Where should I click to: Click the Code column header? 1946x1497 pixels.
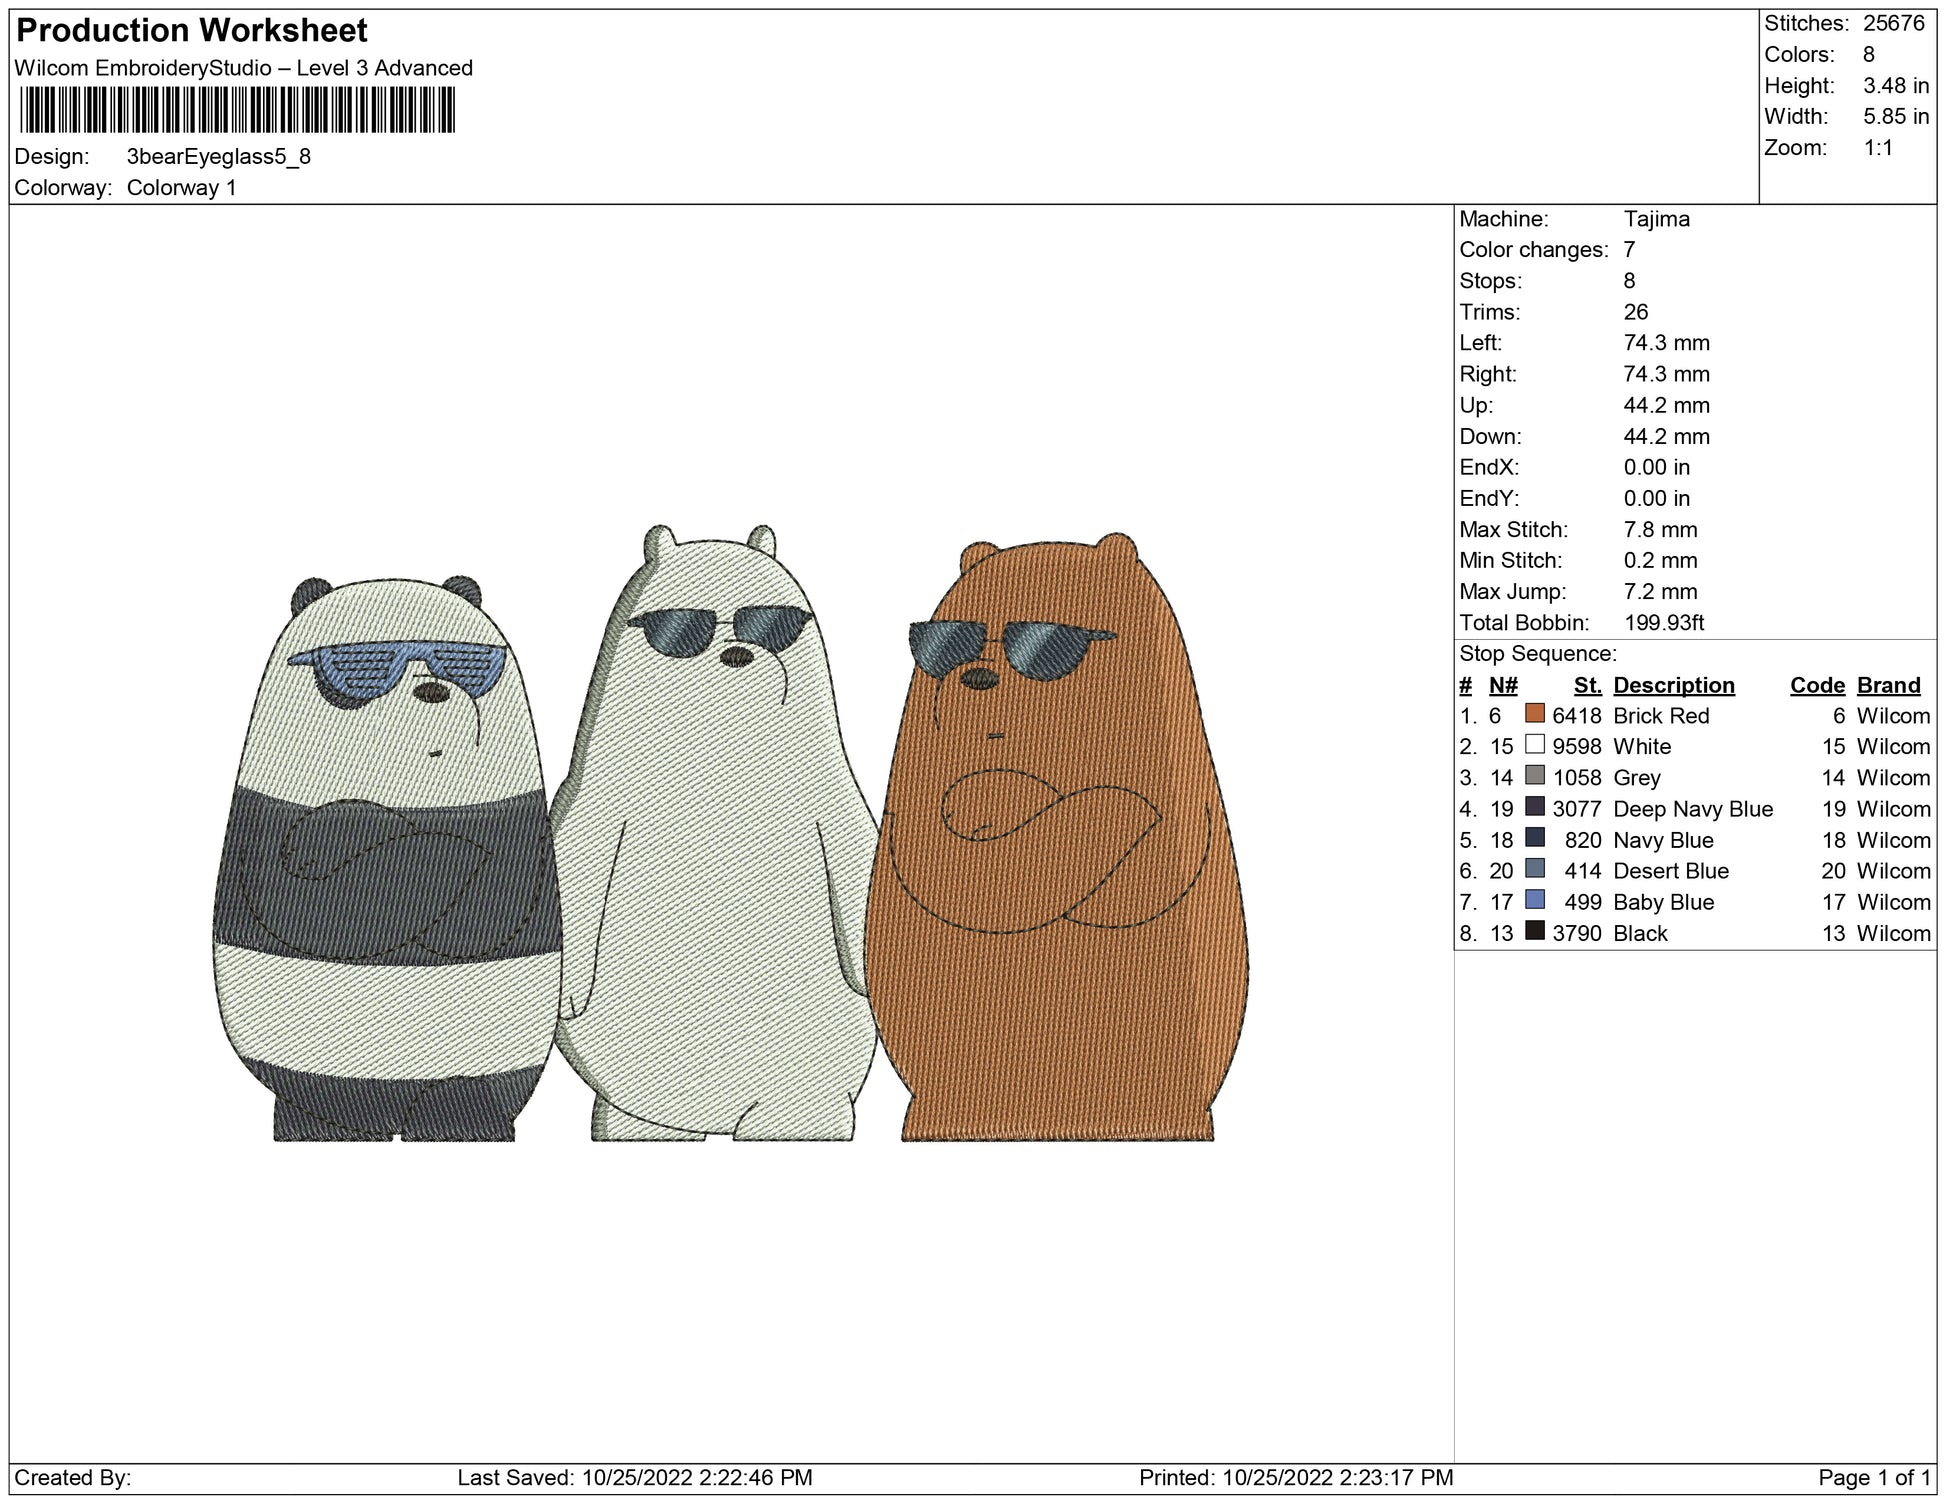click(1816, 685)
